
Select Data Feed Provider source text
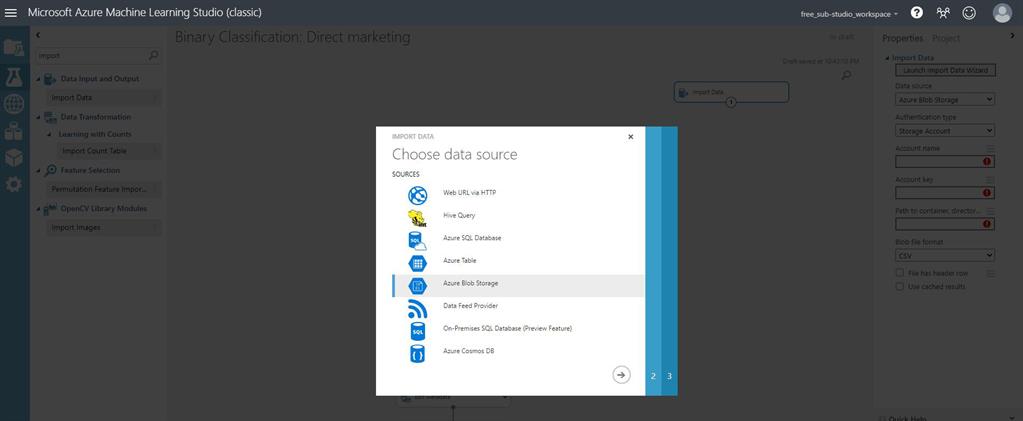click(x=470, y=305)
